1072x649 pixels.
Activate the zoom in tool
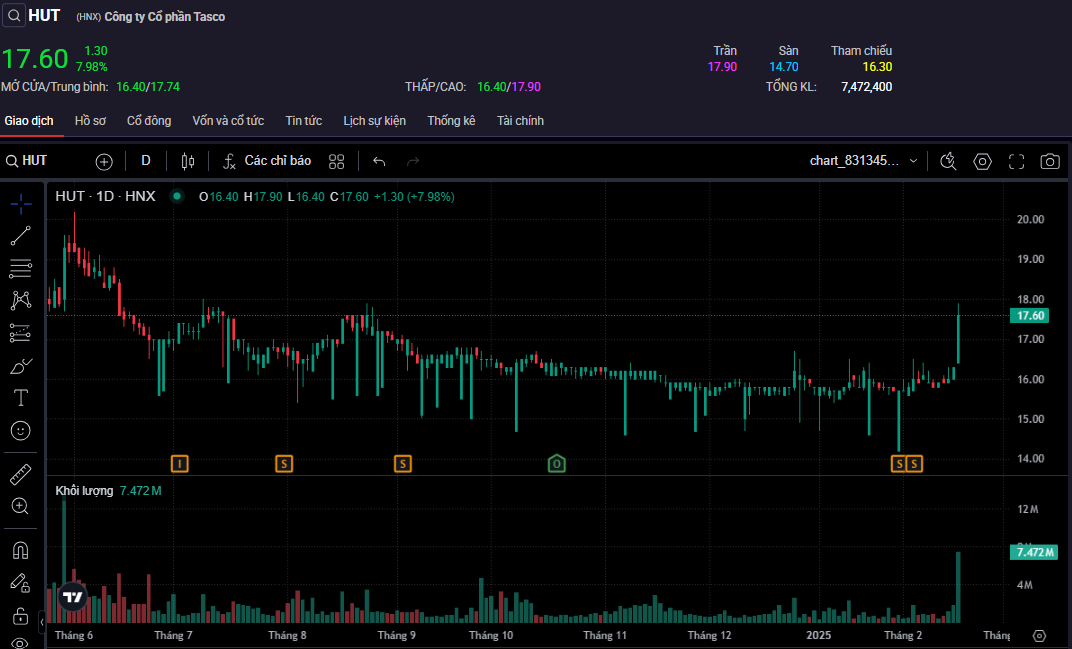pos(20,506)
